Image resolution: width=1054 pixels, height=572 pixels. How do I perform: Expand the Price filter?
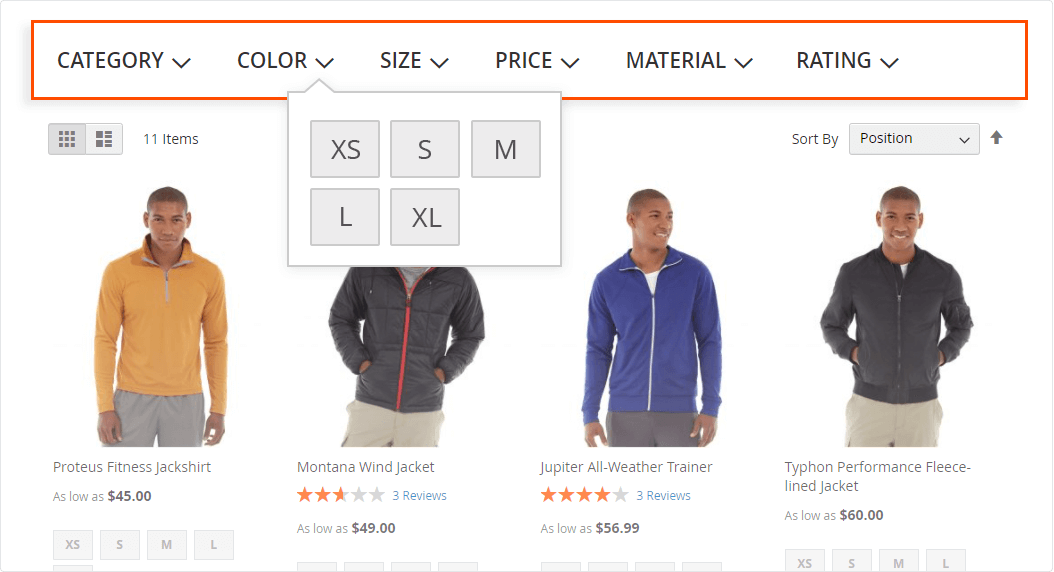pos(536,61)
